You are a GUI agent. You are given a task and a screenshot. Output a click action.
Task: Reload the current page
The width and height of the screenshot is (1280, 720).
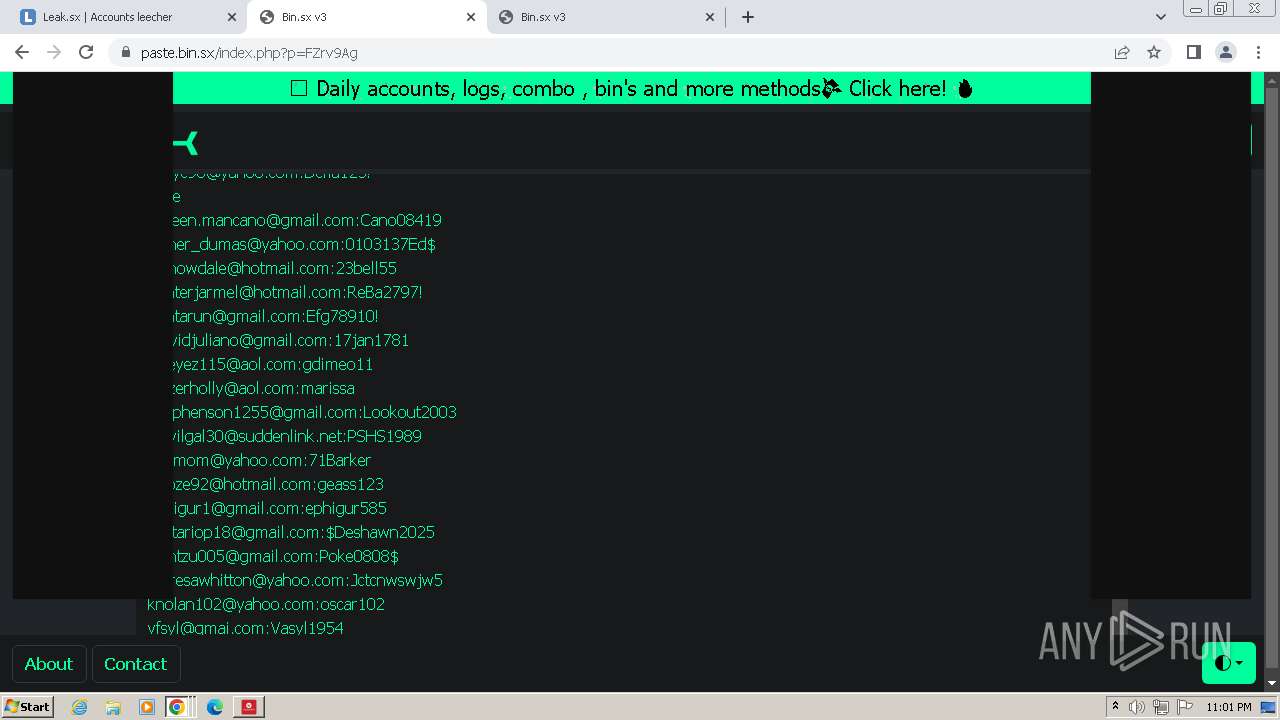(x=86, y=52)
